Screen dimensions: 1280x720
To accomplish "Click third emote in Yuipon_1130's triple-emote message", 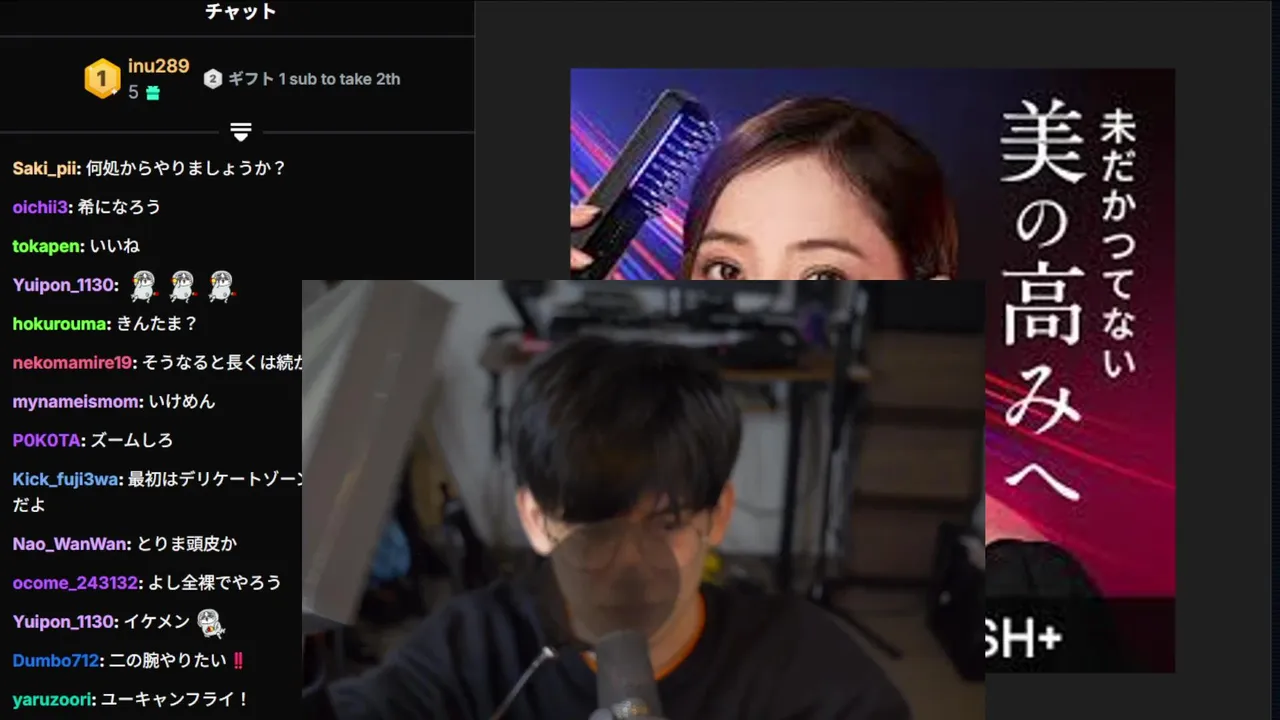I will 220,286.
